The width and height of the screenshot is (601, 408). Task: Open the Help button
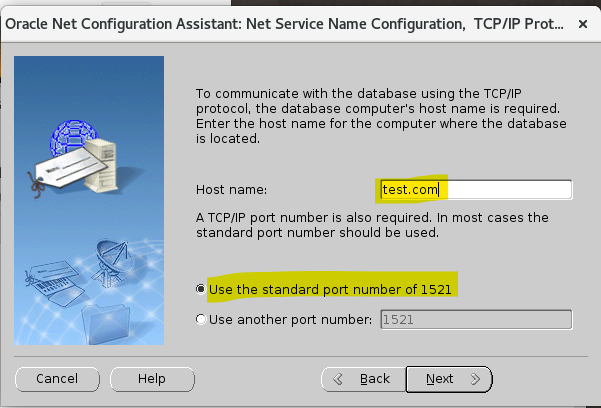click(x=152, y=379)
